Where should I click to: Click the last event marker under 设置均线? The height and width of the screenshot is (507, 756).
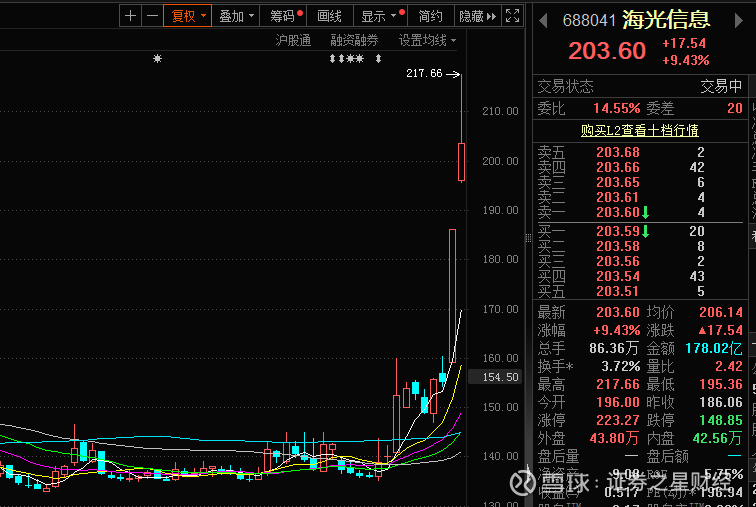click(378, 59)
